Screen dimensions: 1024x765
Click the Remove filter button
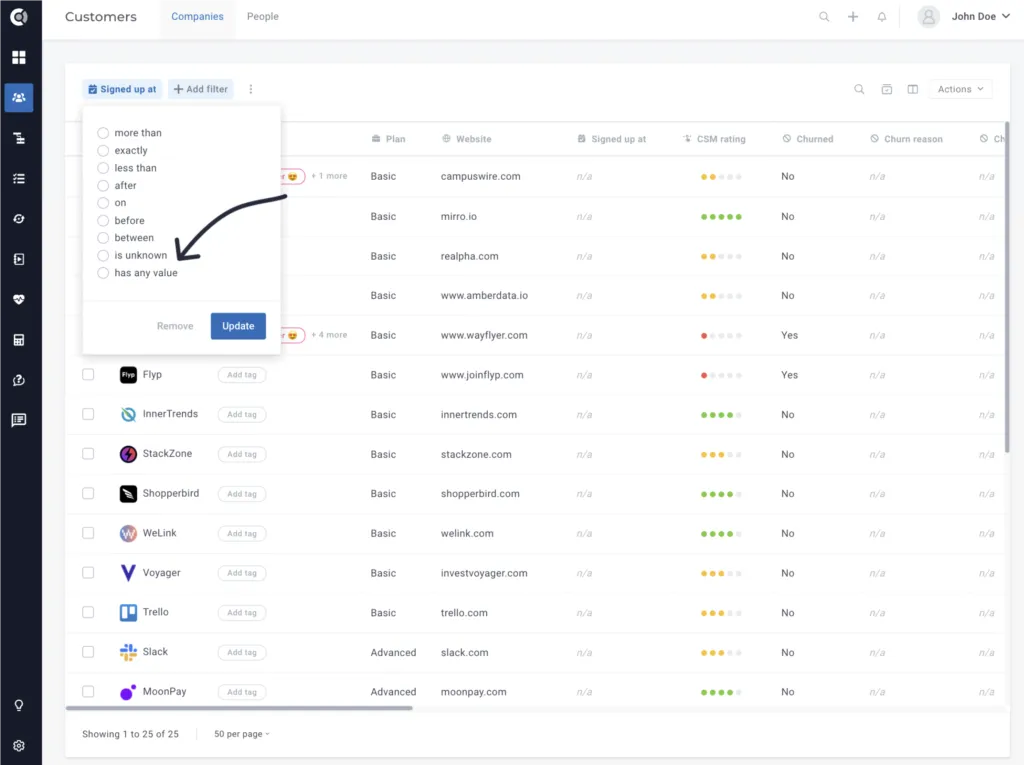[175, 326]
